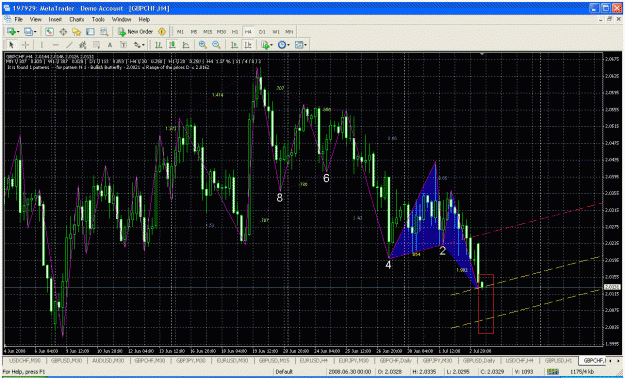Screen dimensions: 625x378
Task: Expand the Profiles dropdown arrow
Action: [35, 32]
